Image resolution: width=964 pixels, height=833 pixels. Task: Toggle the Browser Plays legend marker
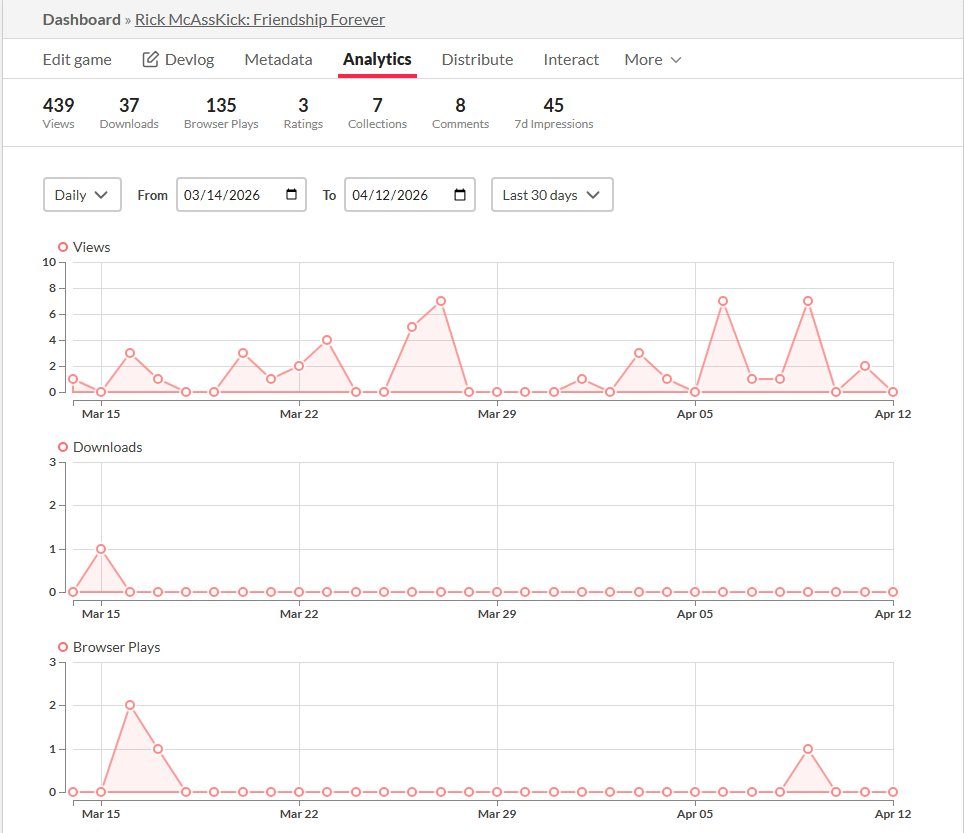pos(63,647)
